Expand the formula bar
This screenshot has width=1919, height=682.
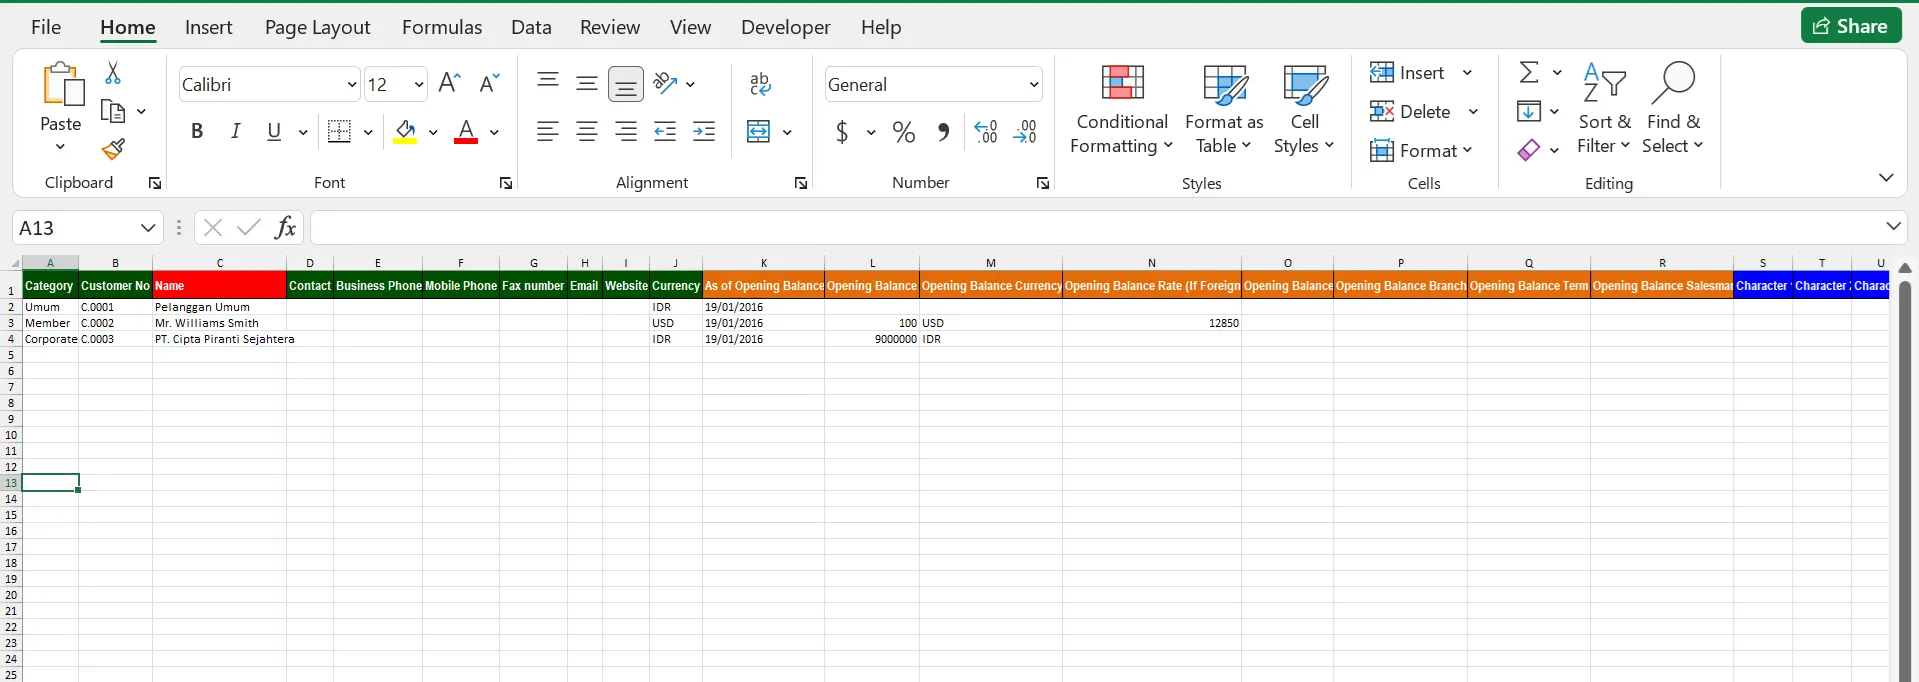point(1893,226)
